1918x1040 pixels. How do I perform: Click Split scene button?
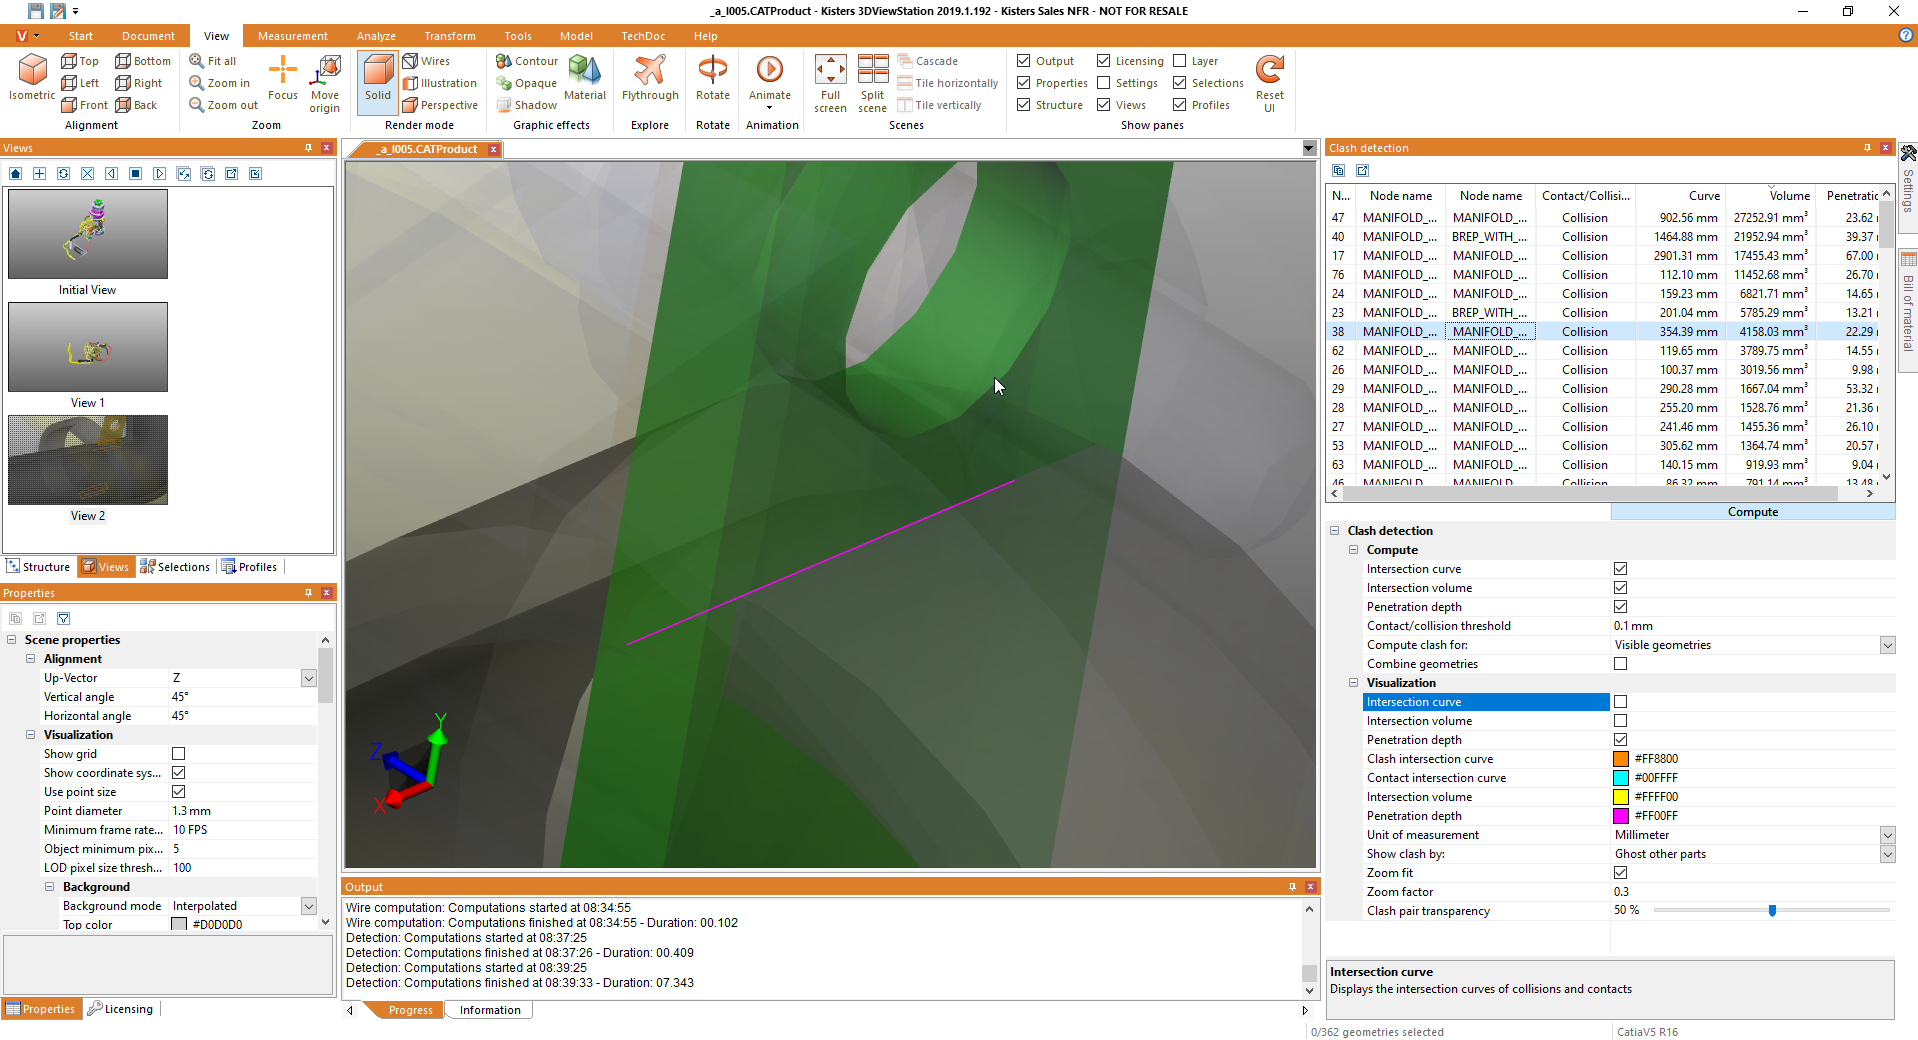click(872, 84)
